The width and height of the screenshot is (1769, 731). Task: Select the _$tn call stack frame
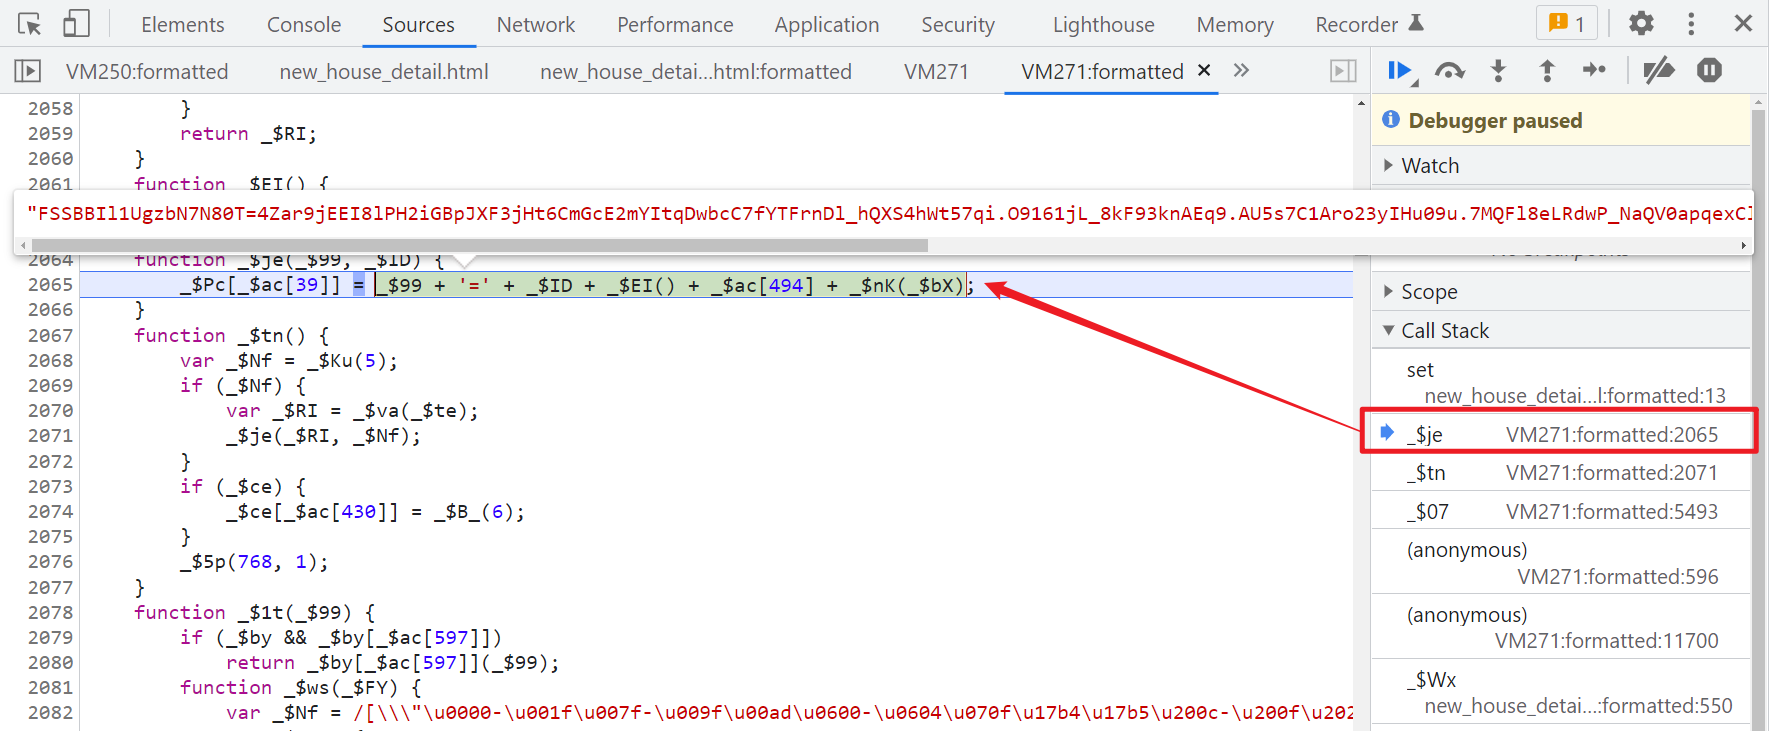tap(1561, 473)
